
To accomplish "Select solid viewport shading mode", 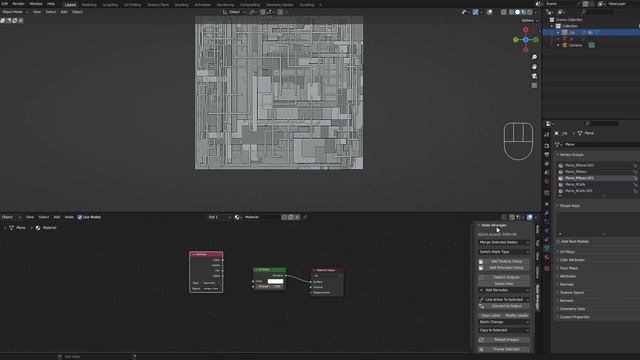I will 518,12.
